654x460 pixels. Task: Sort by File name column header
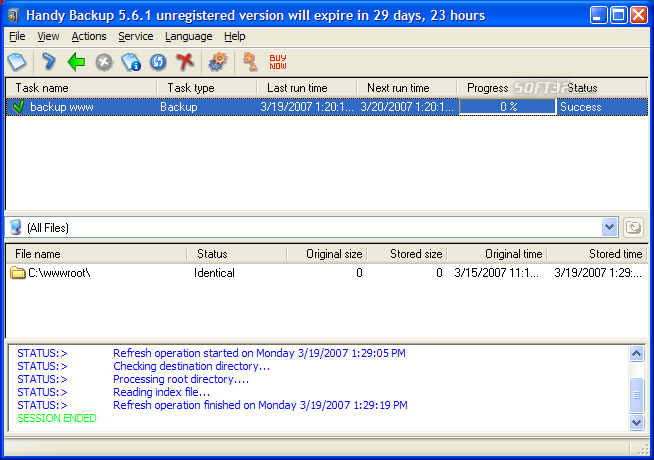point(96,254)
